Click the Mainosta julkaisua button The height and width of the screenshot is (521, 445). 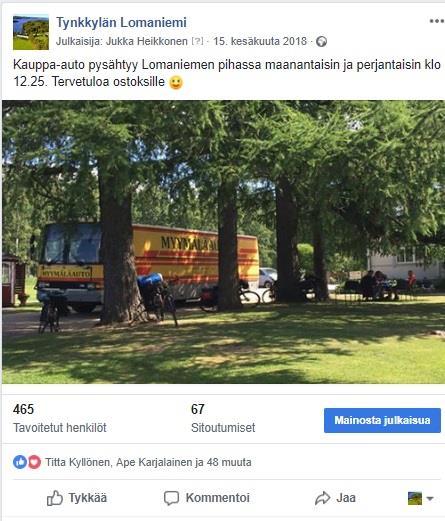[382, 420]
